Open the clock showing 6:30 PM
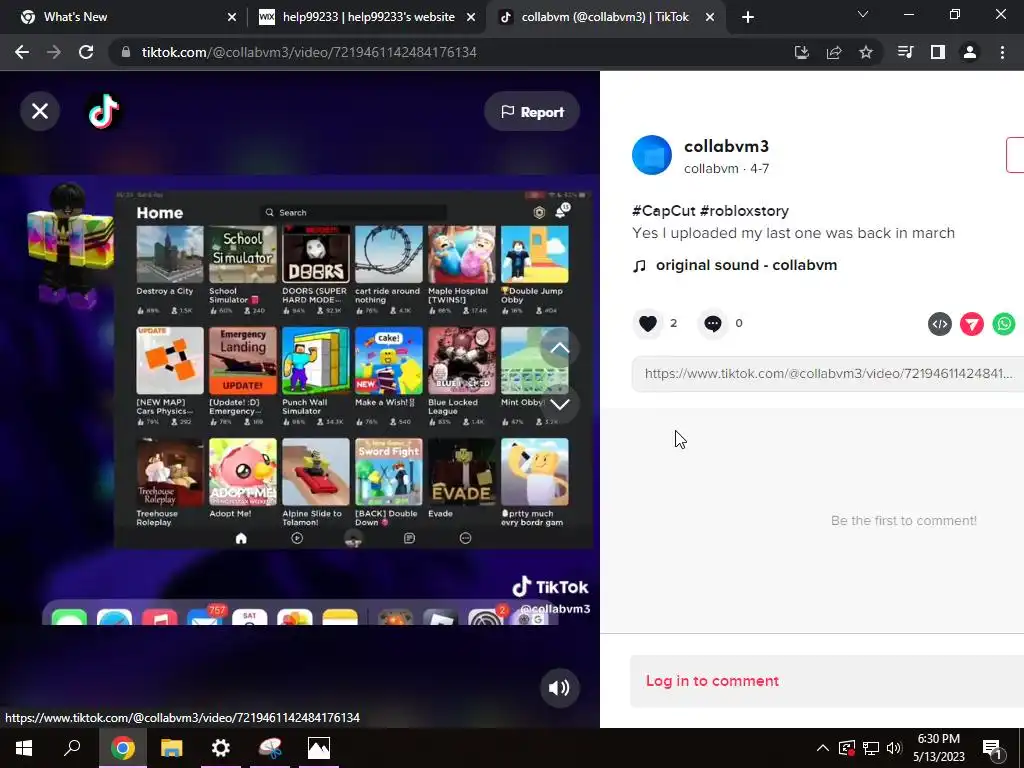The width and height of the screenshot is (1024, 768). click(x=938, y=748)
